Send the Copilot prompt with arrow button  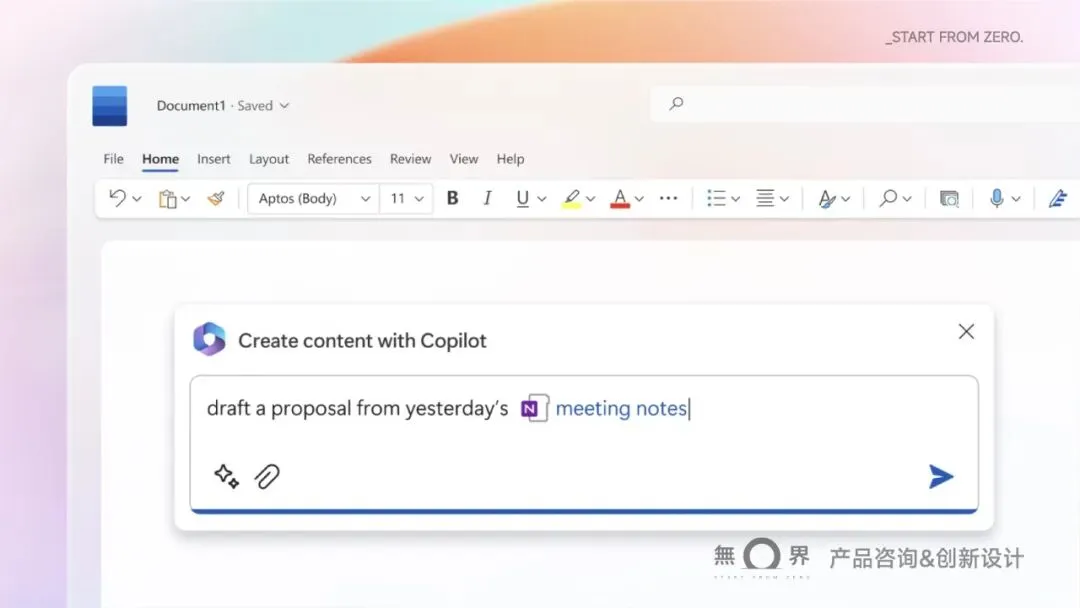[x=941, y=476]
